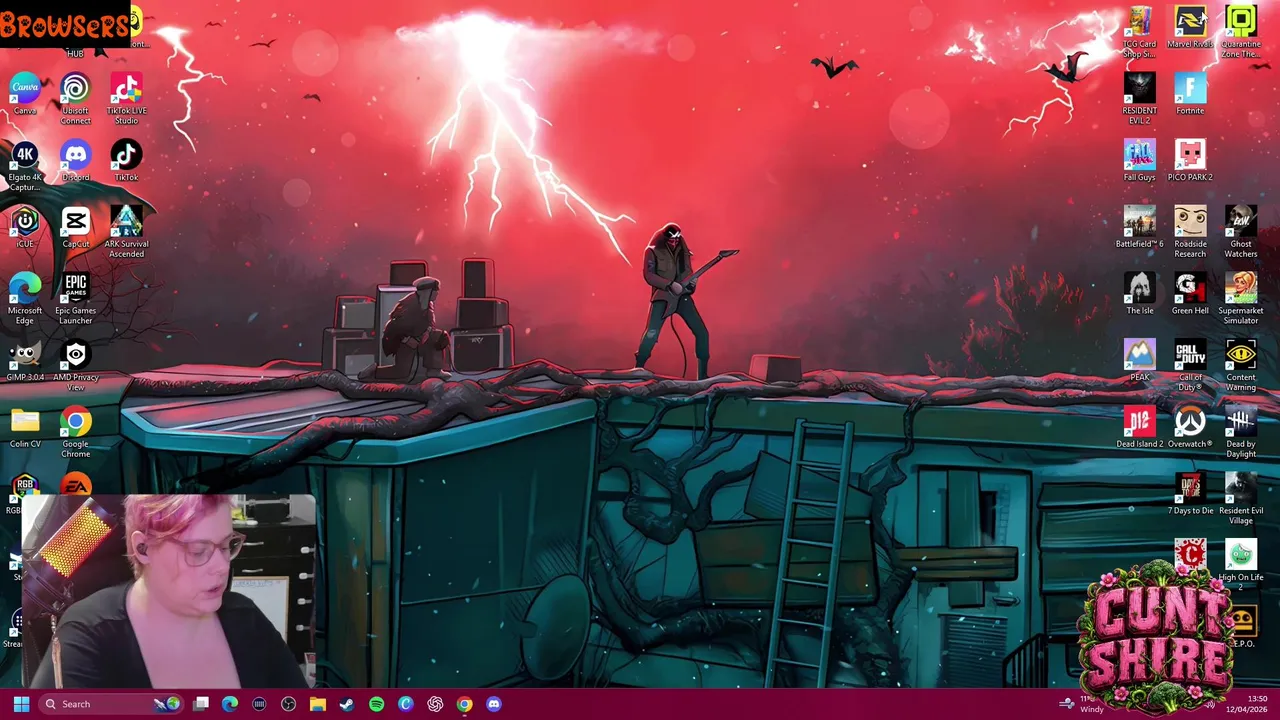
Task: Select the Fall Guys shortcut
Action: click(1139, 160)
